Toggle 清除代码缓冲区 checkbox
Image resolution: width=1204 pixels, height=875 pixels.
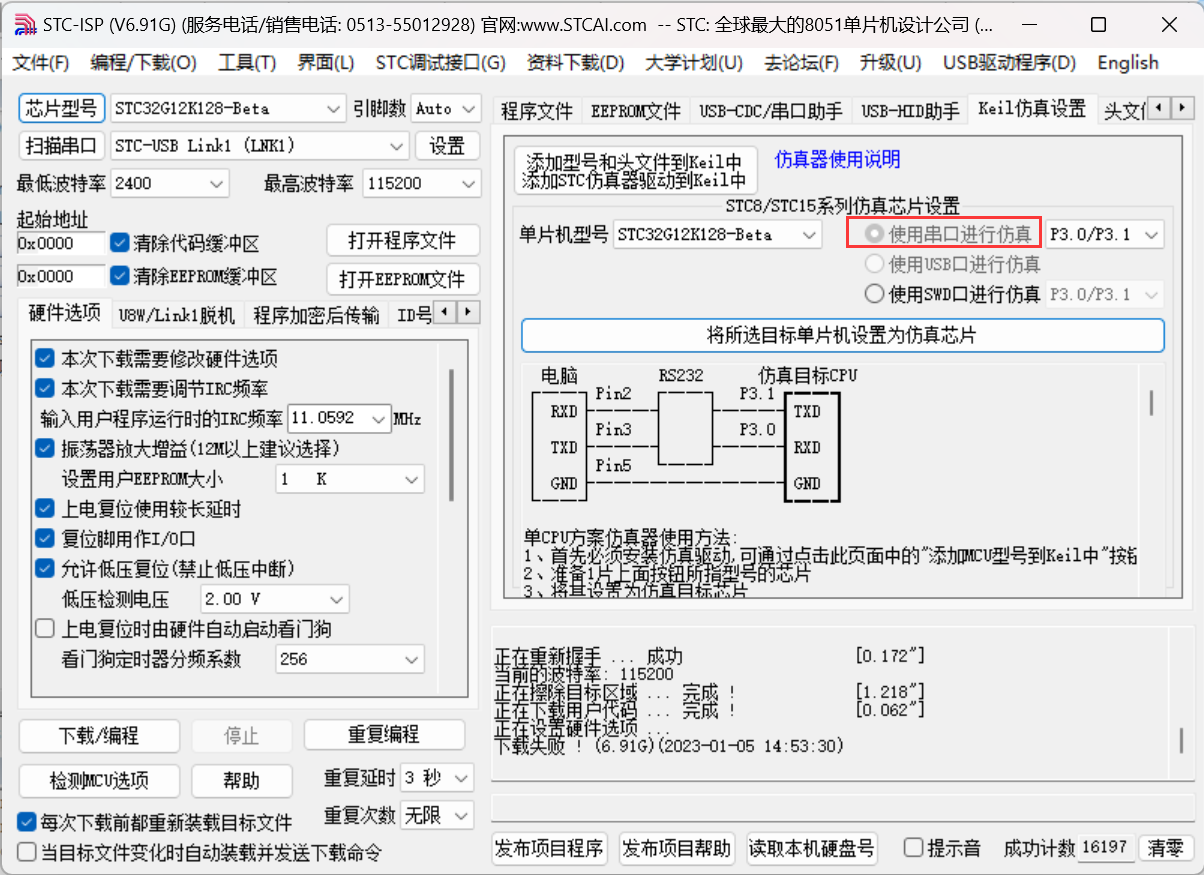pos(120,243)
